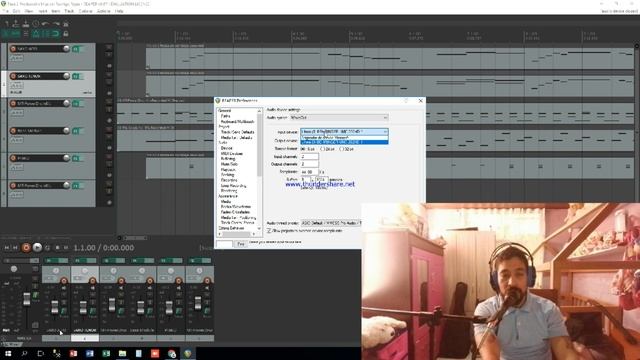Open the FX button on the first track
The height and width of the screenshot is (360, 640).
(76, 49)
